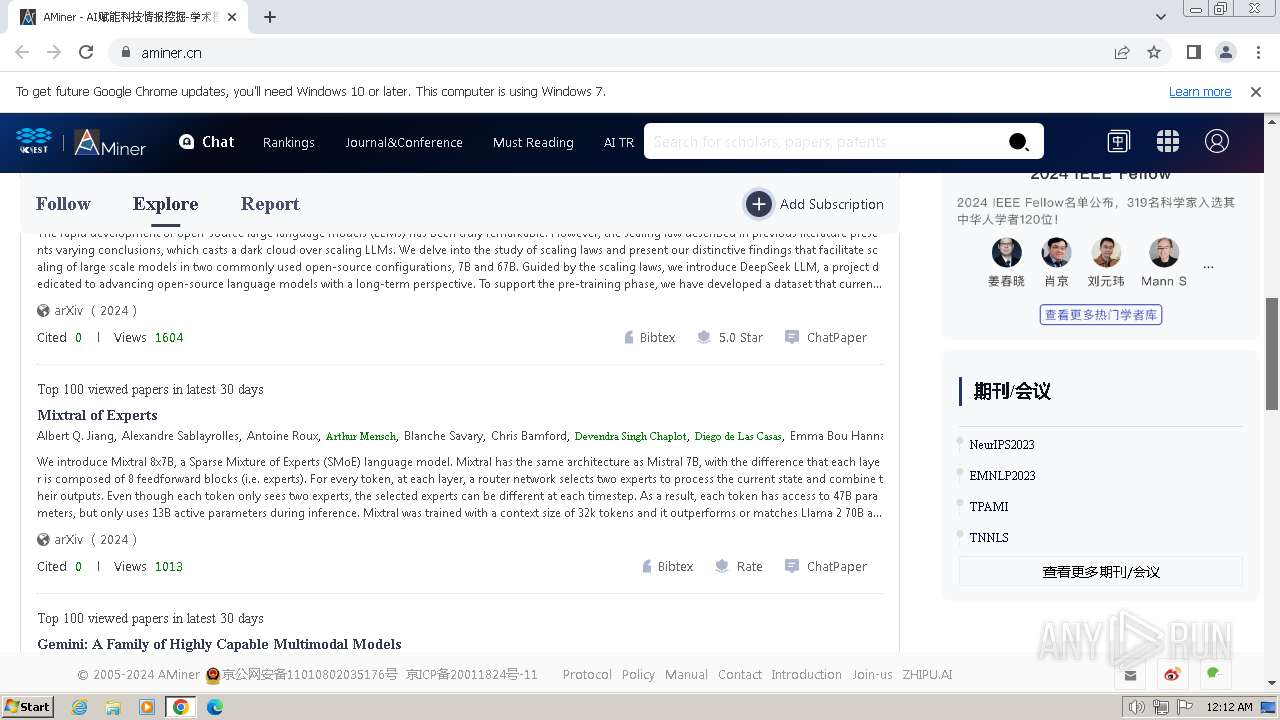Open the Chat feature

coord(206,142)
